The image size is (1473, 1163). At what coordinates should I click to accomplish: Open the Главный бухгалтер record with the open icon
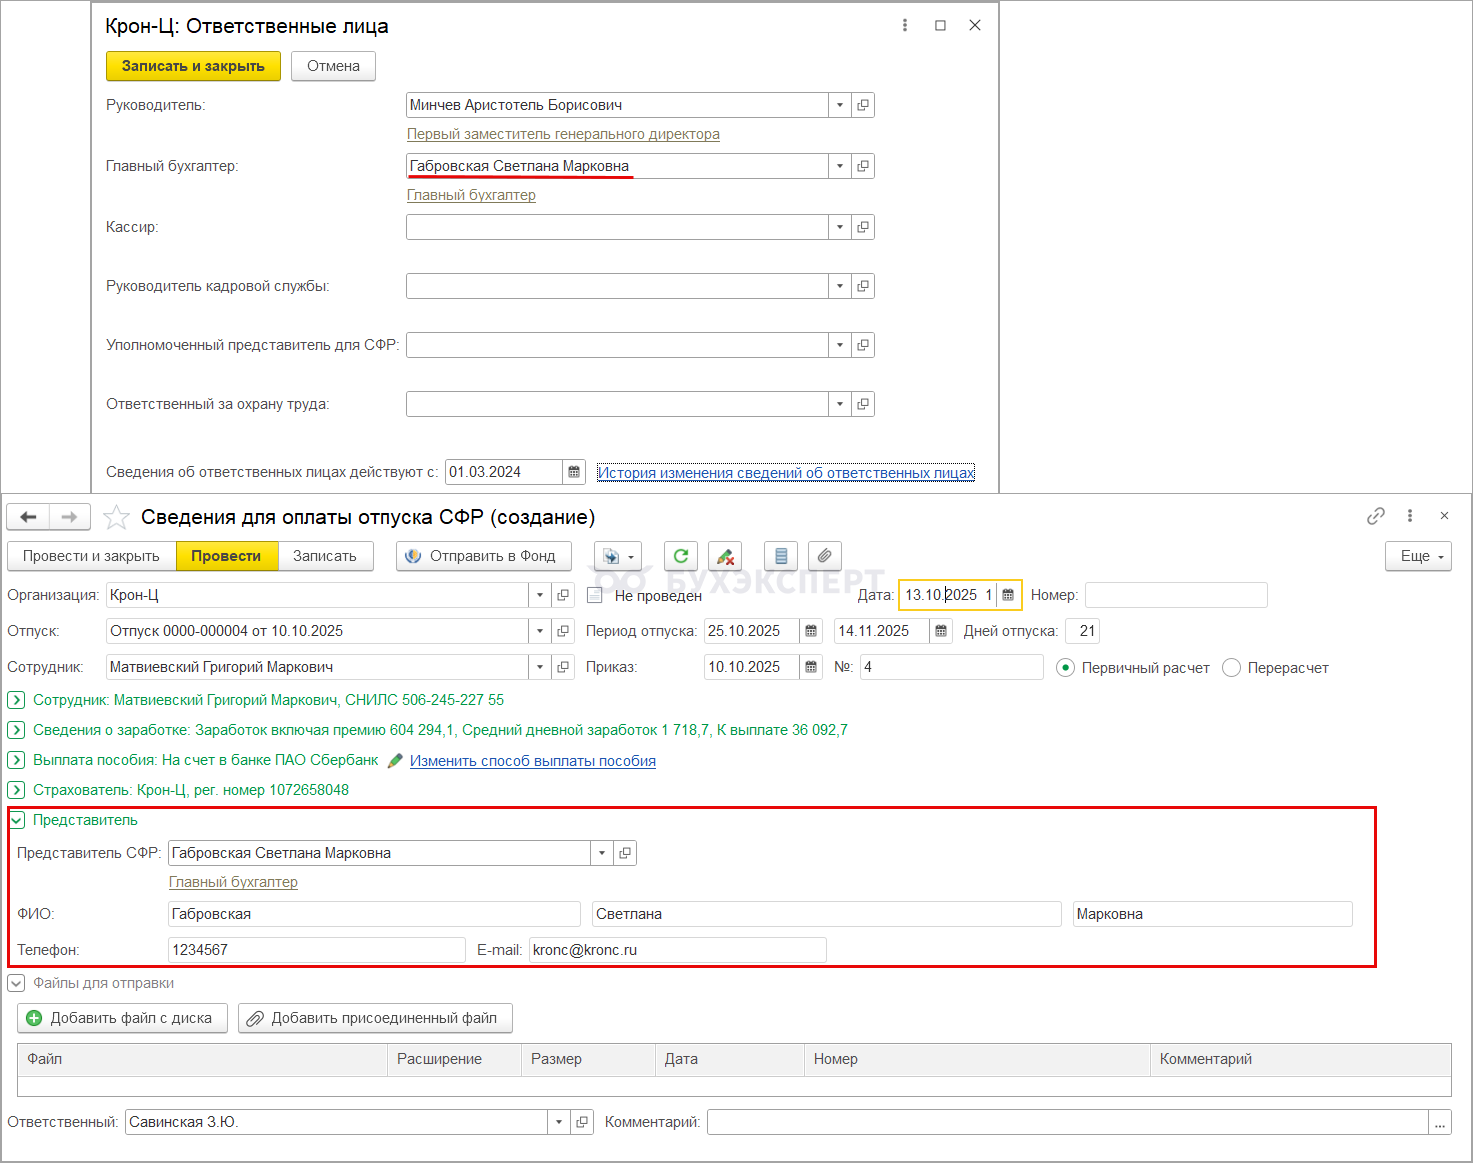[x=863, y=166]
